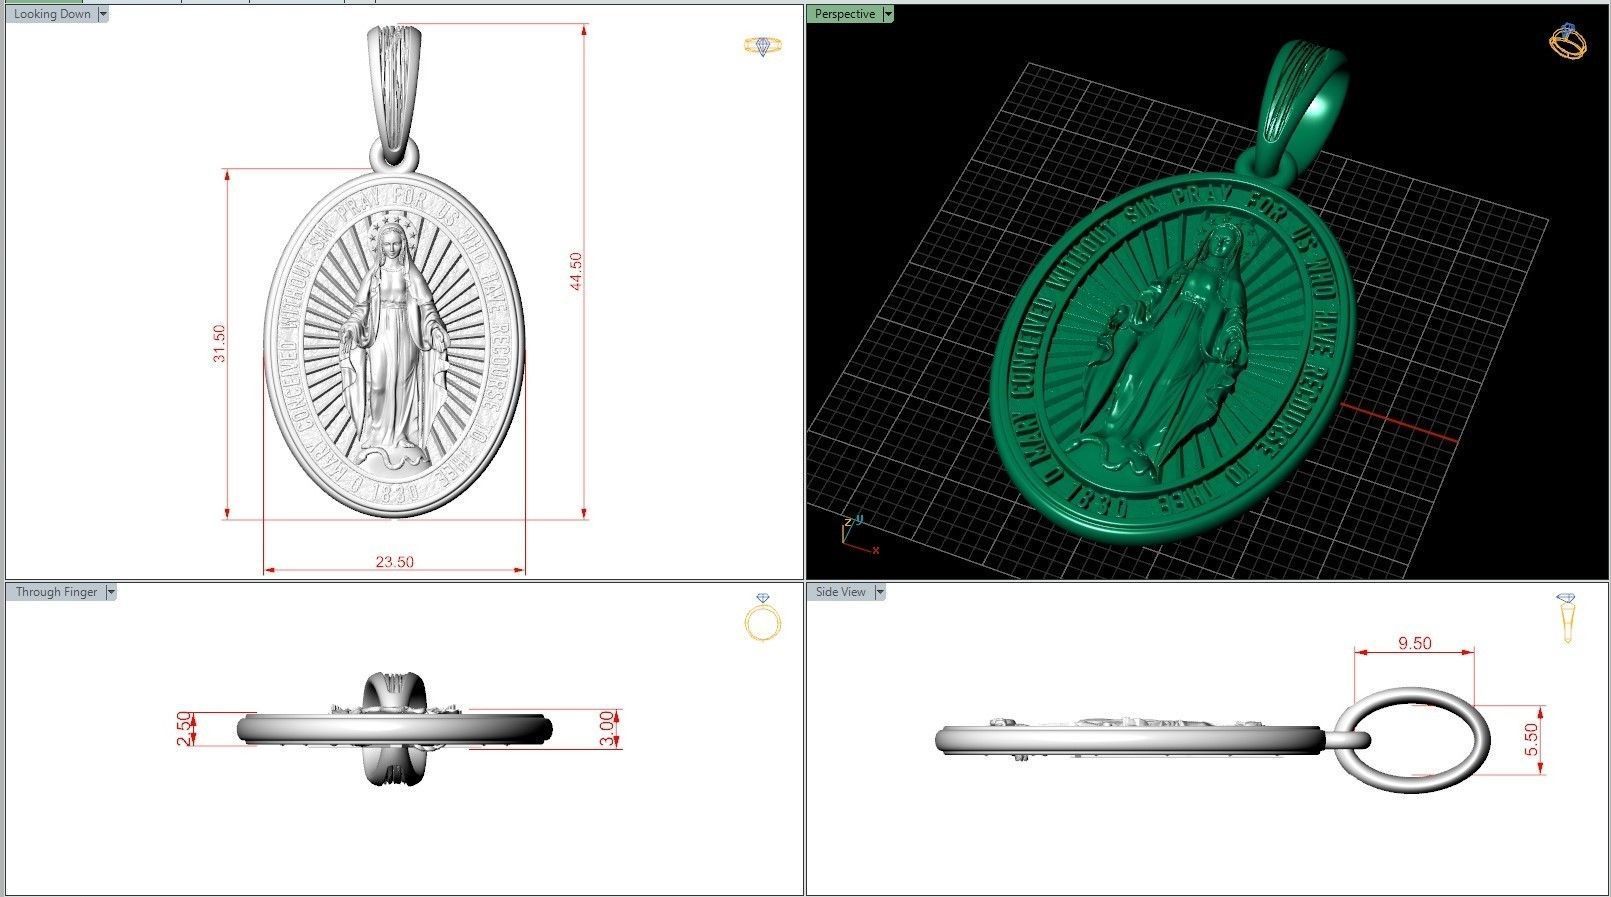This screenshot has height=897, width=1611.
Task: Open the Through Finger viewport label menu
Action: [x=56, y=592]
